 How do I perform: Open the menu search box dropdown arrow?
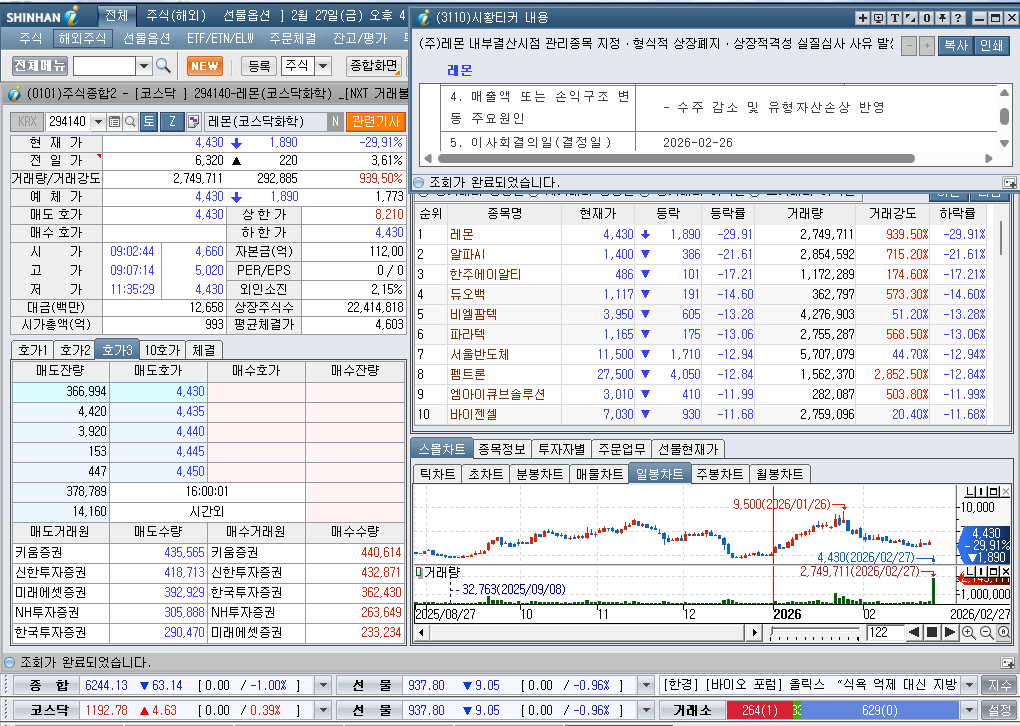click(144, 66)
